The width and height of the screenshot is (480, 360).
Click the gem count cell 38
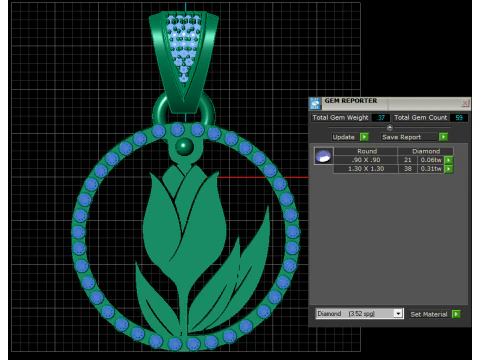tap(408, 169)
